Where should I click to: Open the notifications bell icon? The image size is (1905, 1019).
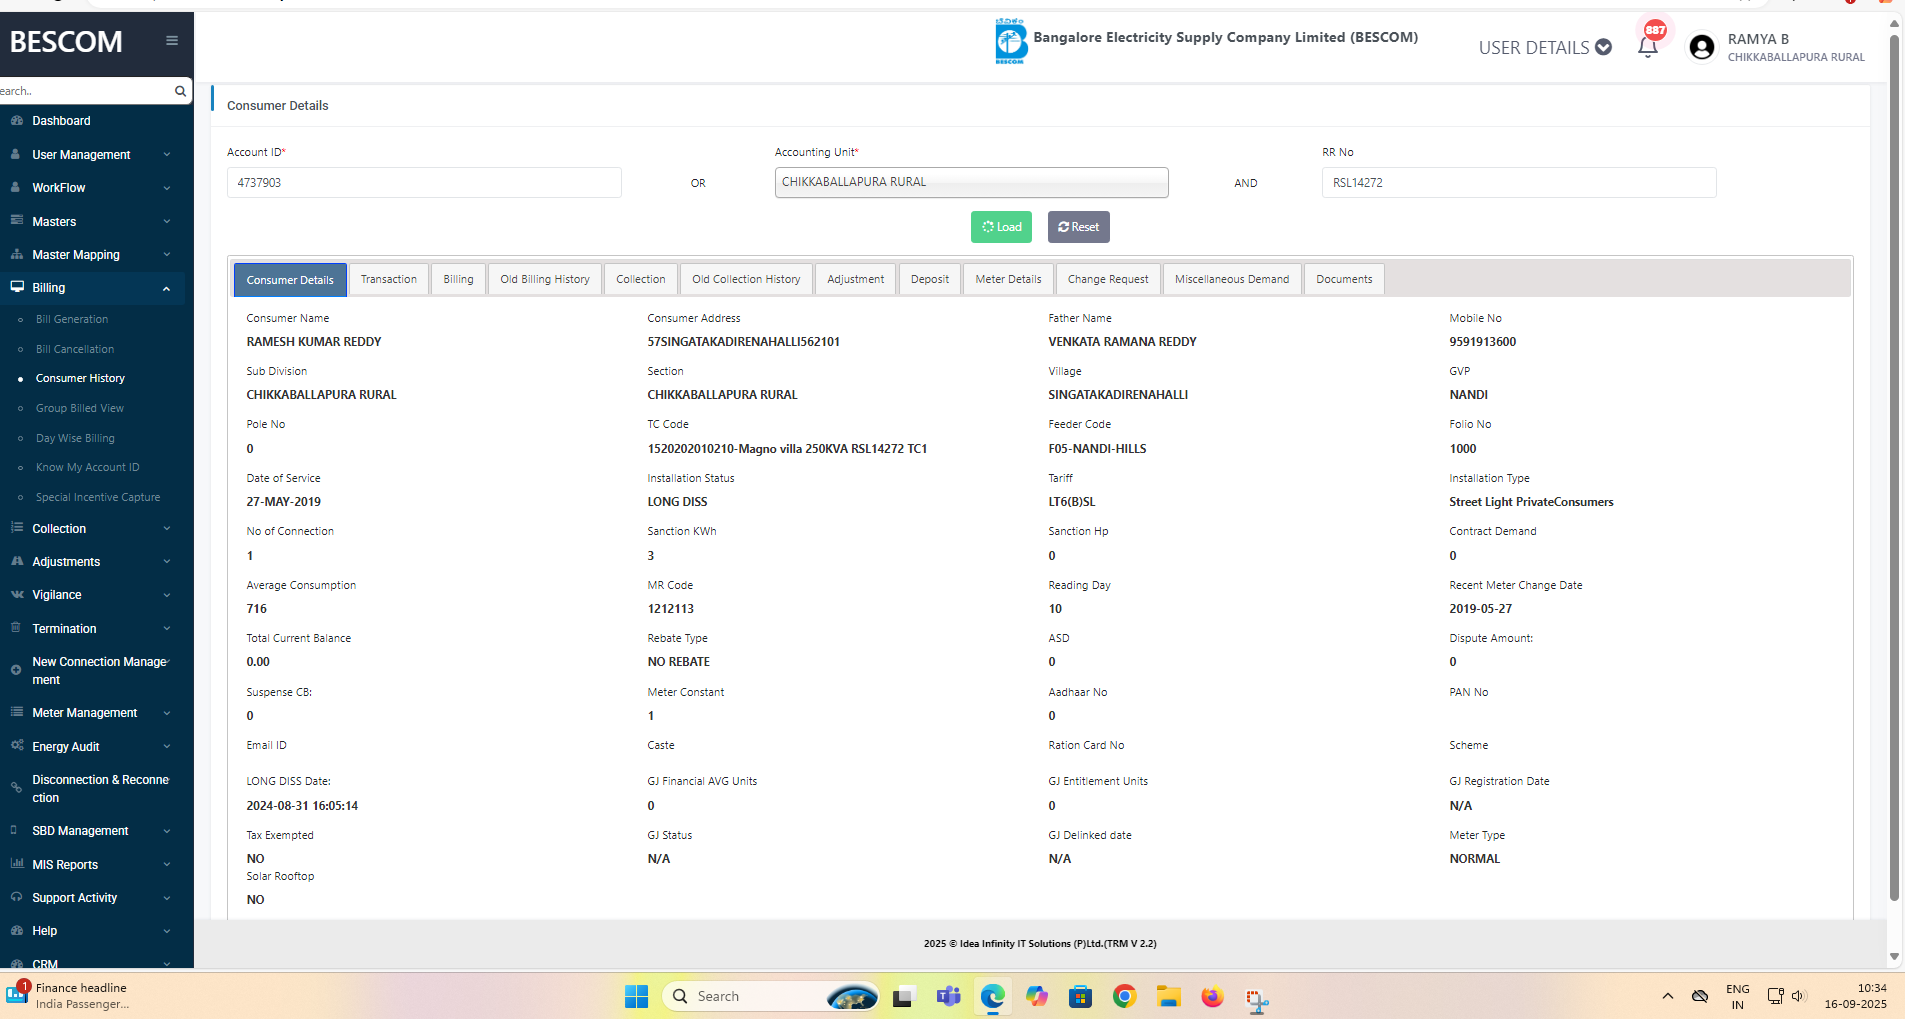[x=1648, y=47]
